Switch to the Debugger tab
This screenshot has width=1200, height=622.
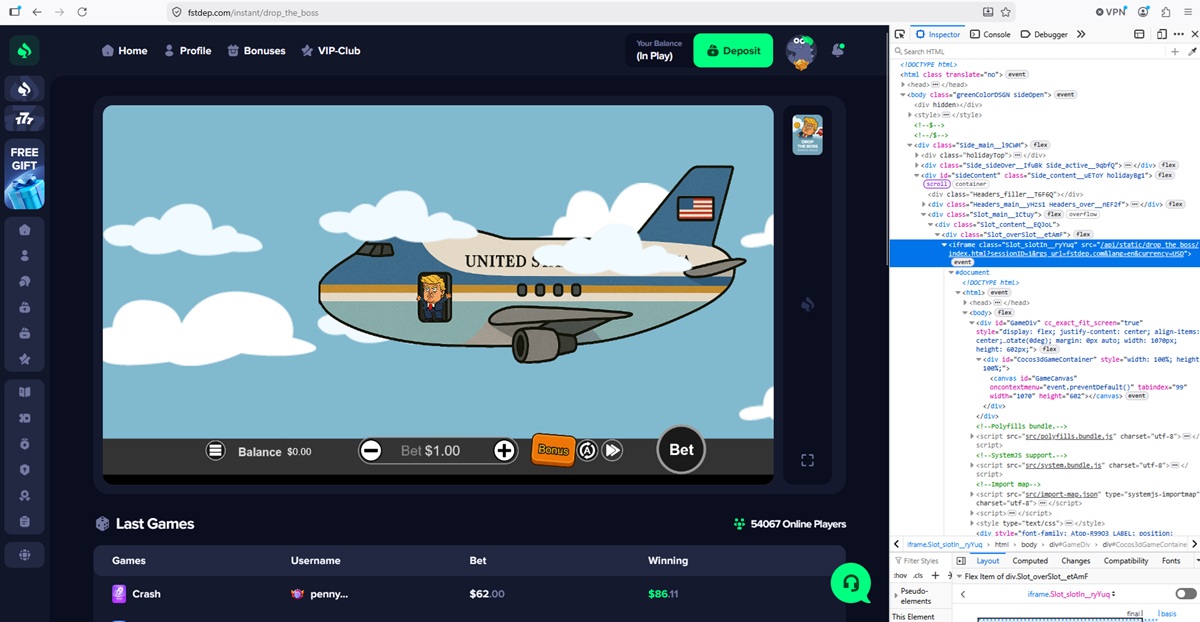[x=1044, y=34]
